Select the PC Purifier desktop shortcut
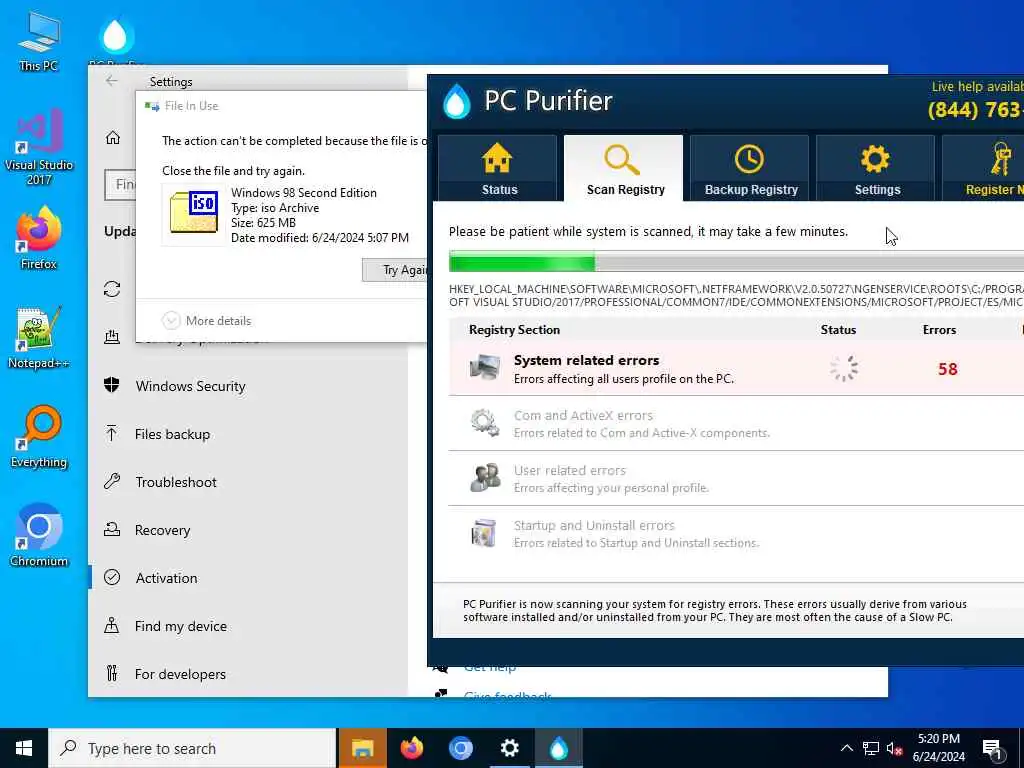The height and width of the screenshot is (768, 1024). tap(116, 41)
